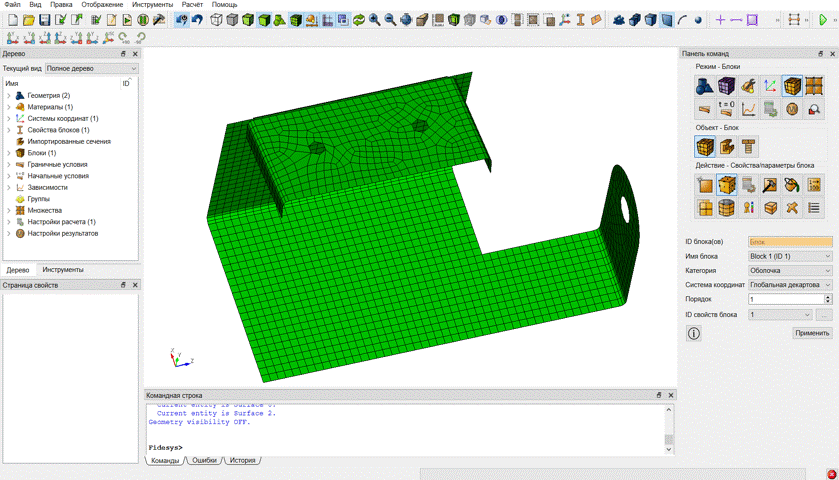The width and height of the screenshot is (839, 480).
Task: Expand the Настройки расчета (1) node
Action: click(x=9, y=222)
